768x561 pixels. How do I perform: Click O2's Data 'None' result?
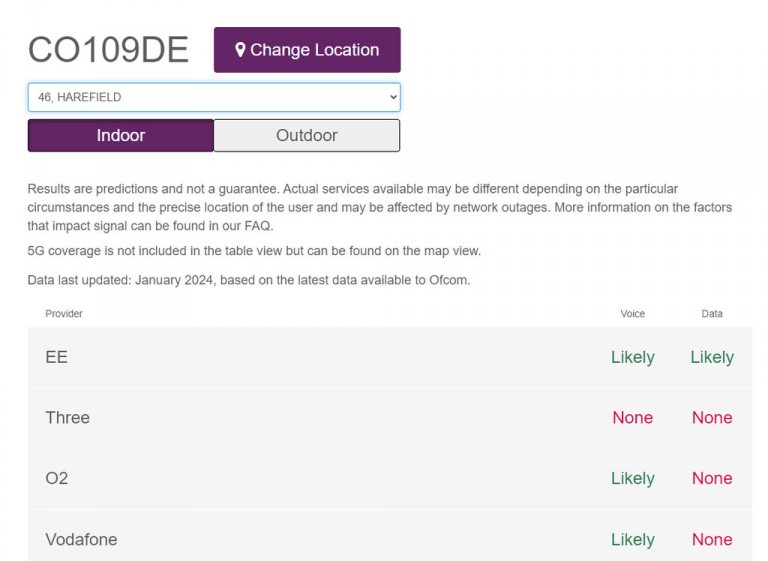tap(712, 478)
